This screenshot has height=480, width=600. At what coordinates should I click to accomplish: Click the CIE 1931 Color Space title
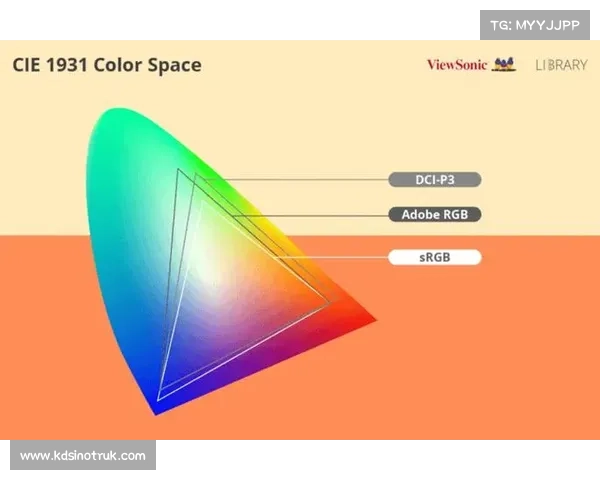pos(106,65)
